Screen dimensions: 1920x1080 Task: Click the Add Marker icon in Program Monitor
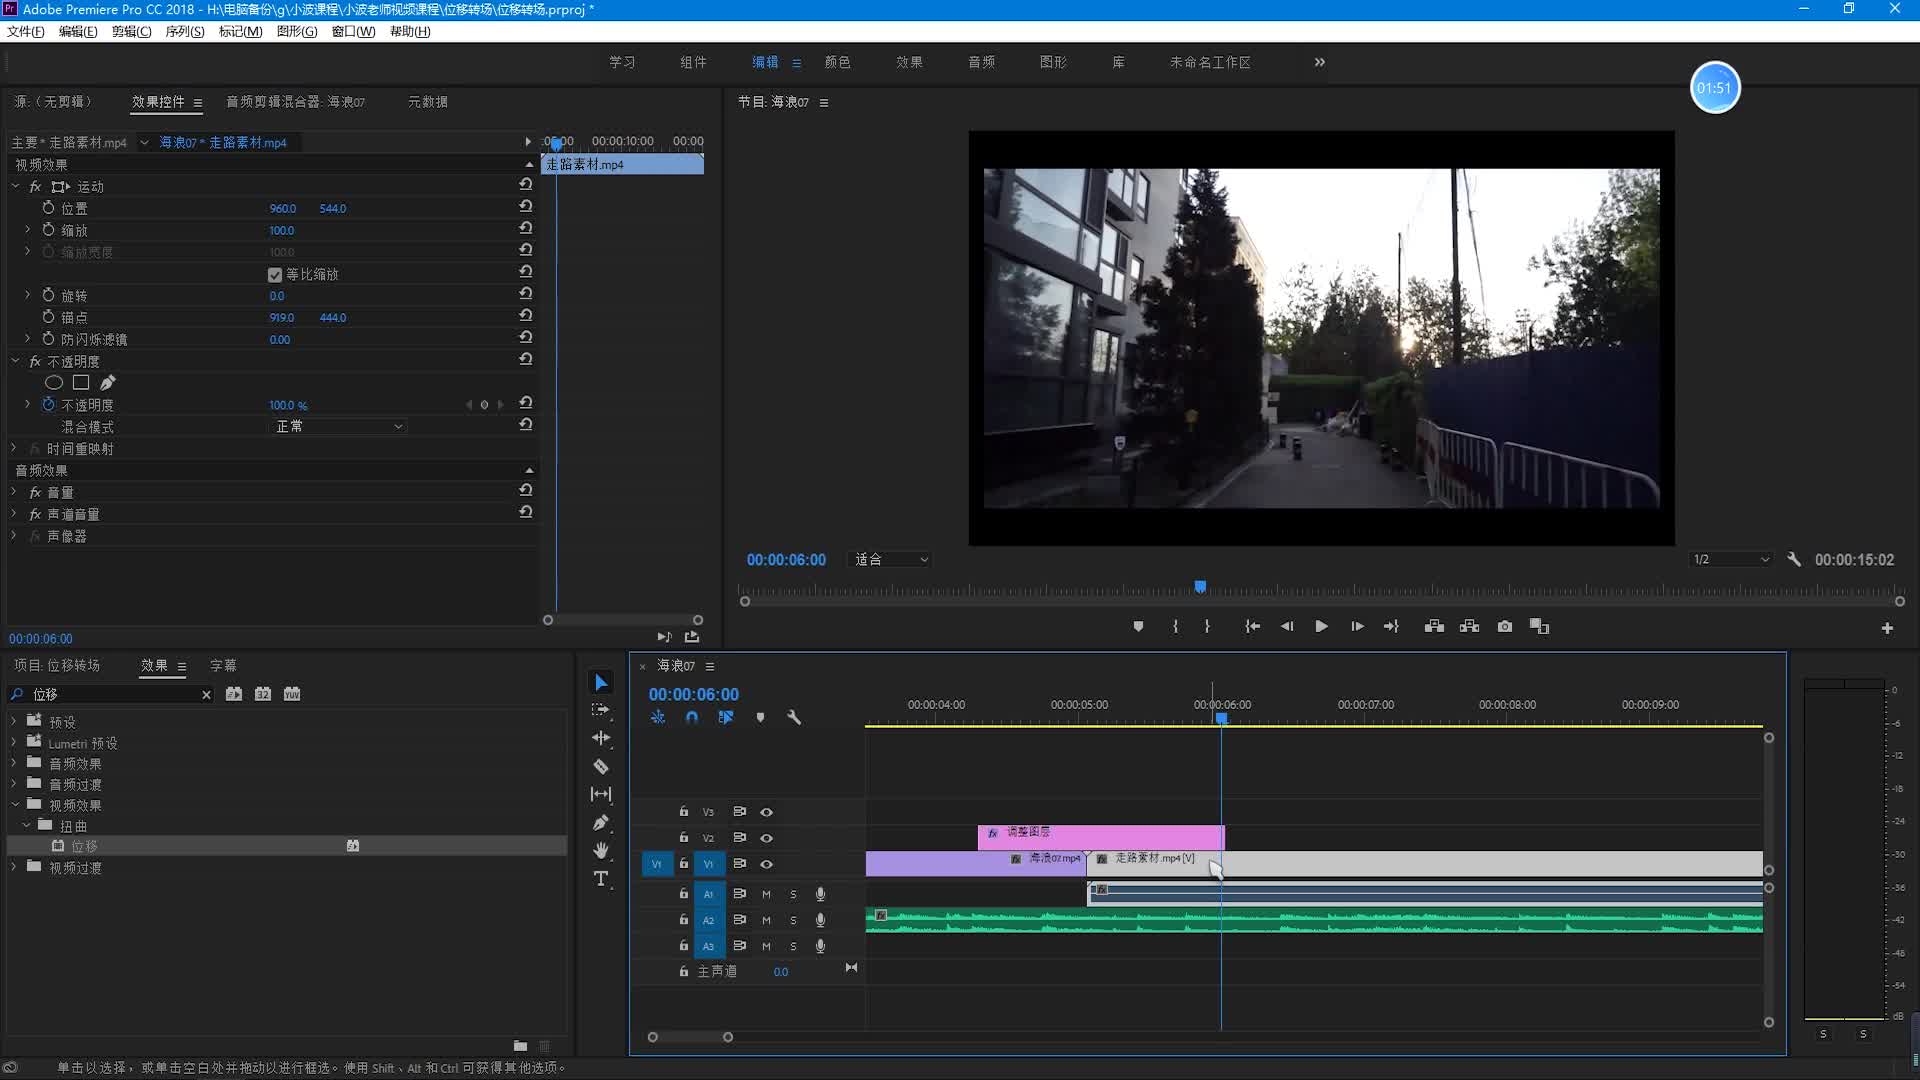[1138, 627]
